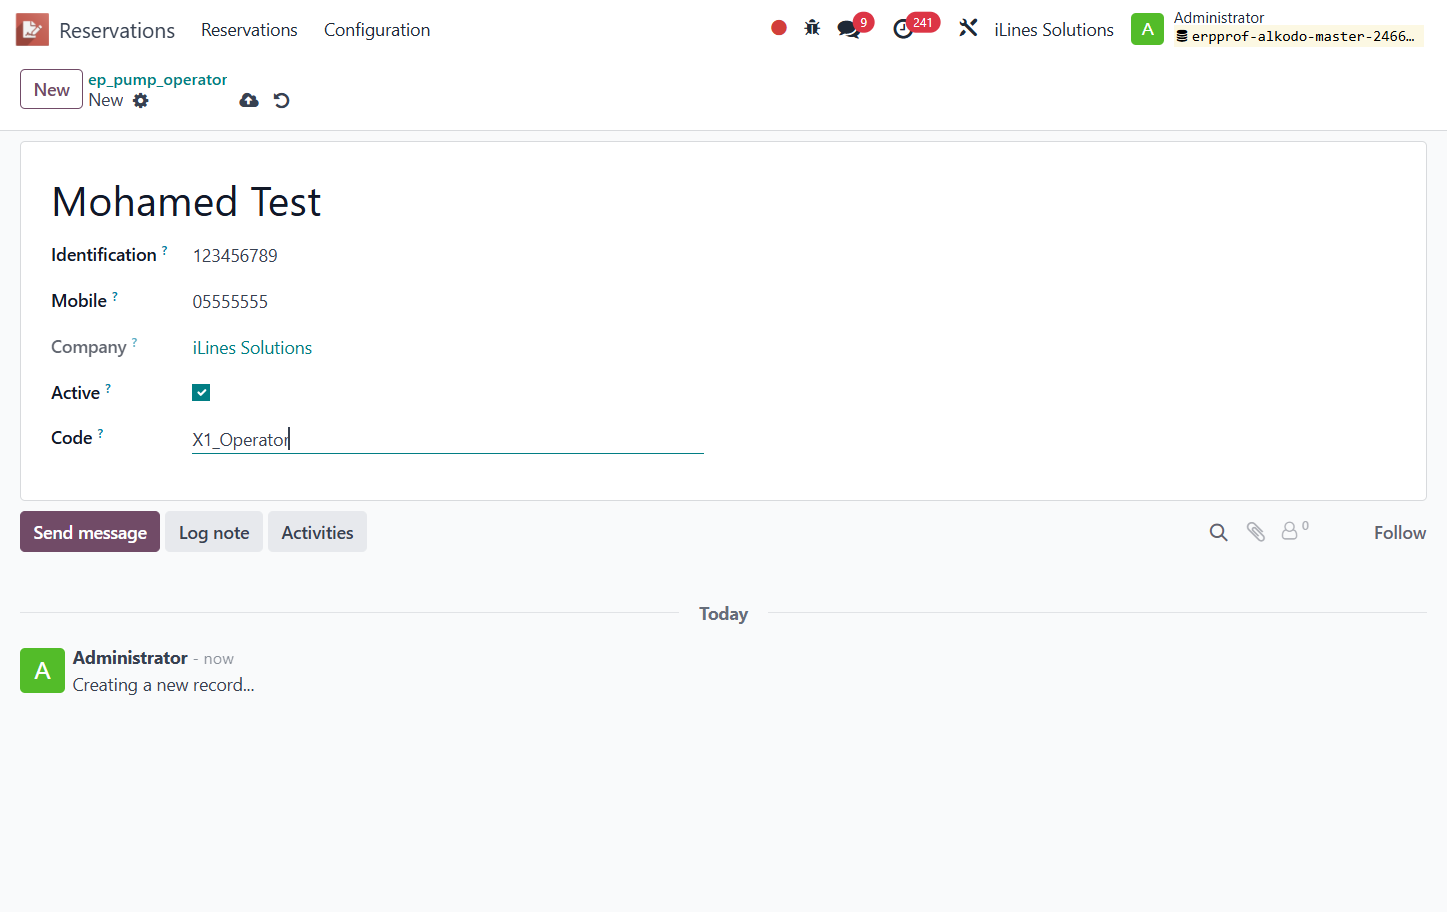Click the red recording indicator dot
The width and height of the screenshot is (1447, 912).
coord(779,28)
